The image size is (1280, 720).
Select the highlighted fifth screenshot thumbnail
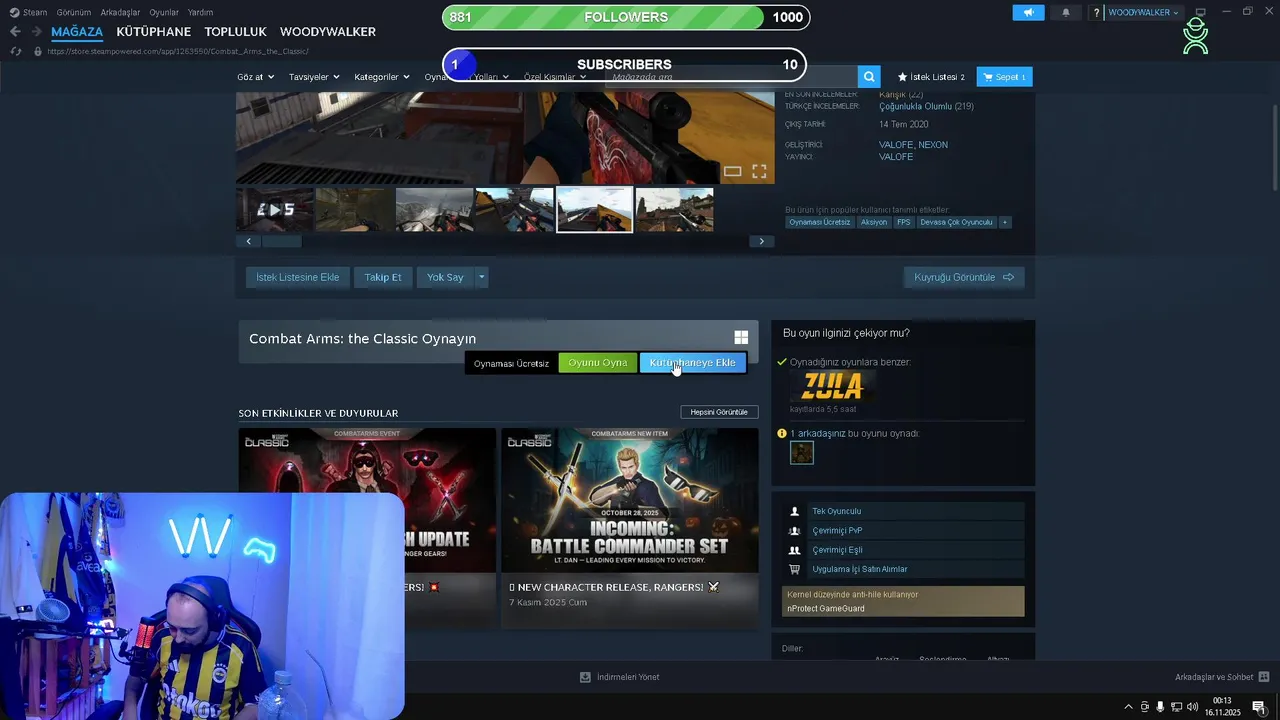594,209
